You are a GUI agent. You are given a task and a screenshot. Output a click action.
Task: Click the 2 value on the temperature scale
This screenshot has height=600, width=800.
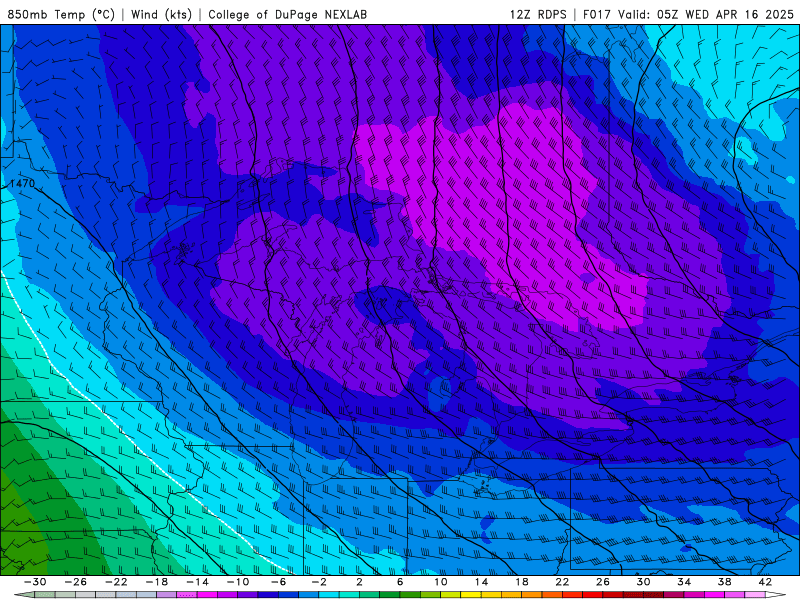[x=359, y=582]
